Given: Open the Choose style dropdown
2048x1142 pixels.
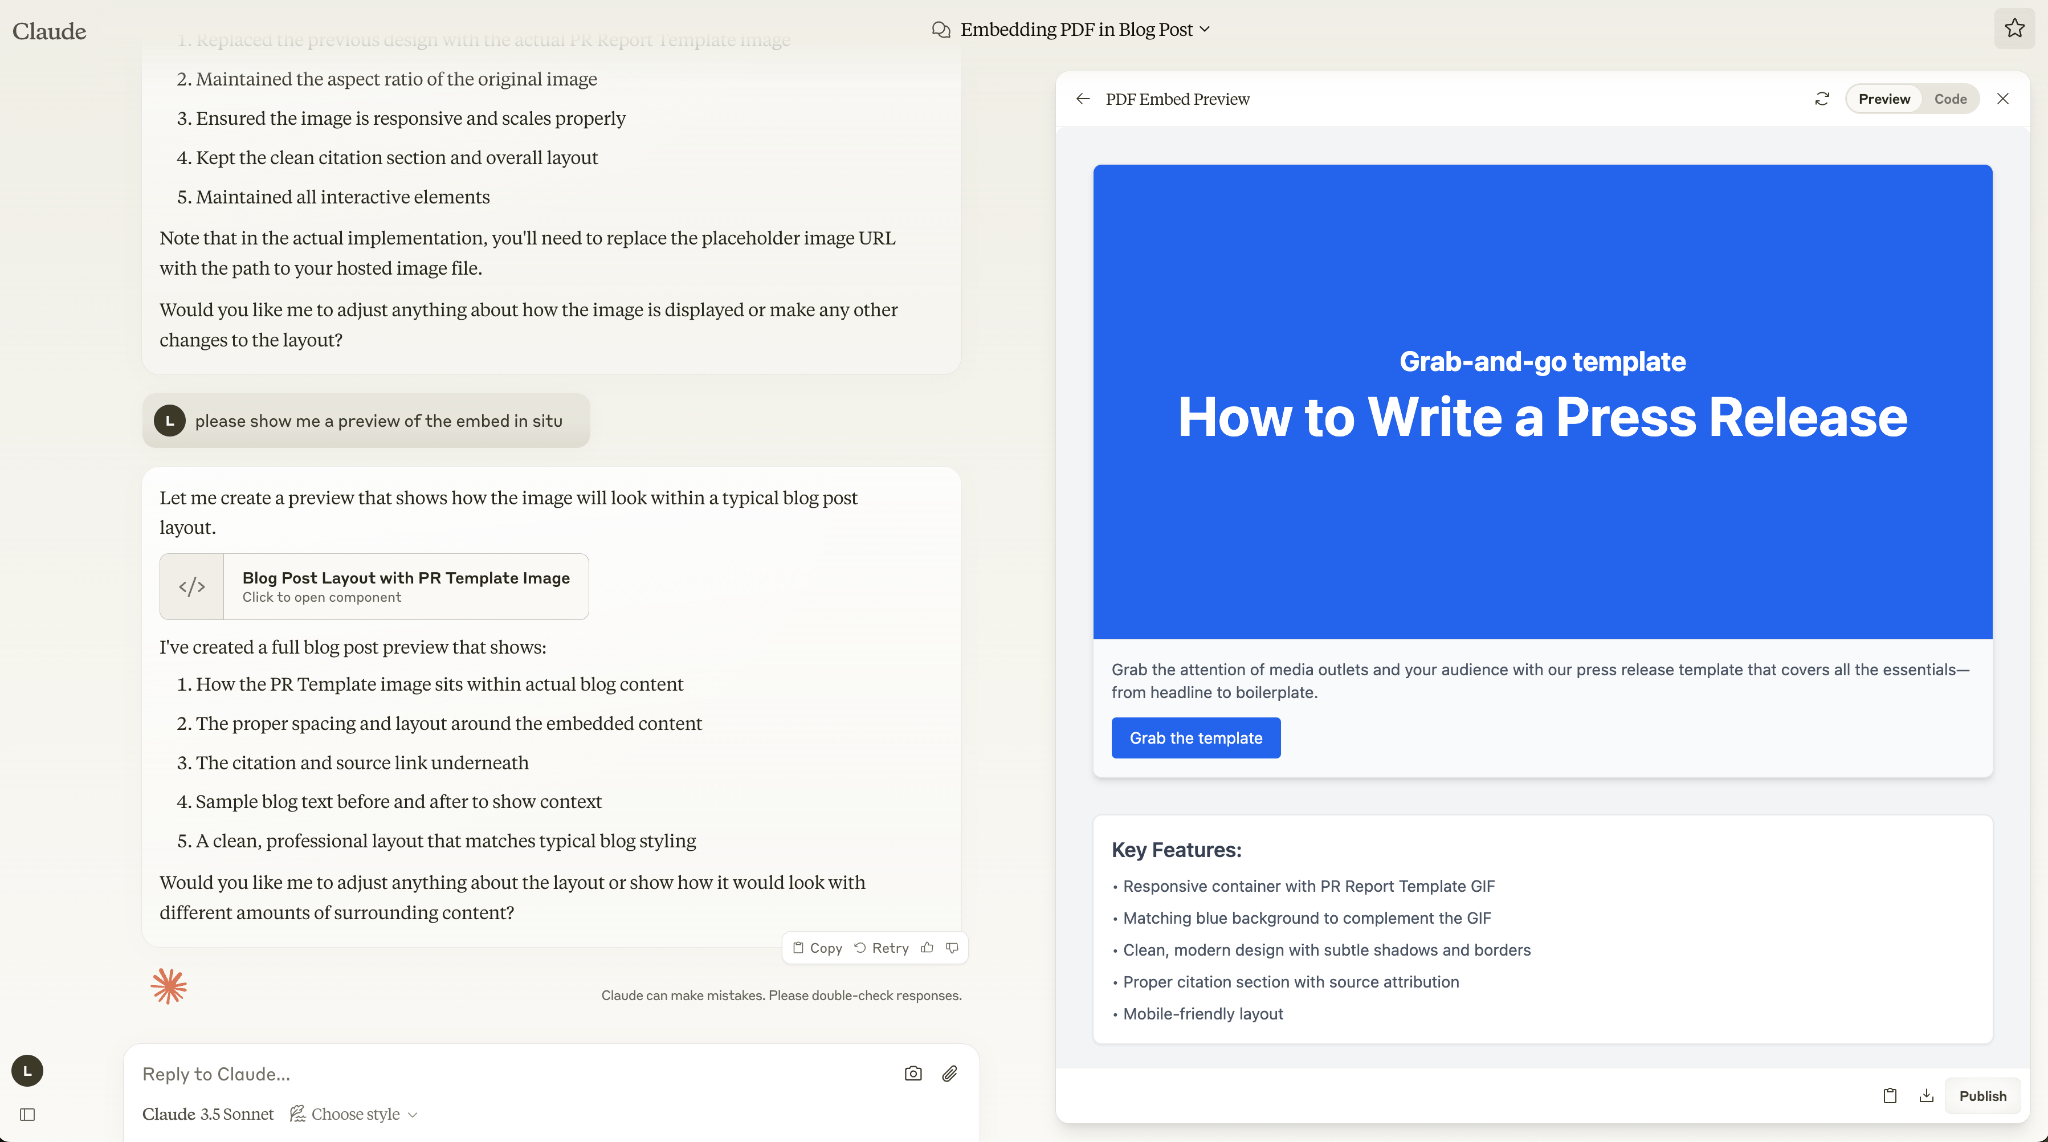Looking at the screenshot, I should (x=352, y=1113).
